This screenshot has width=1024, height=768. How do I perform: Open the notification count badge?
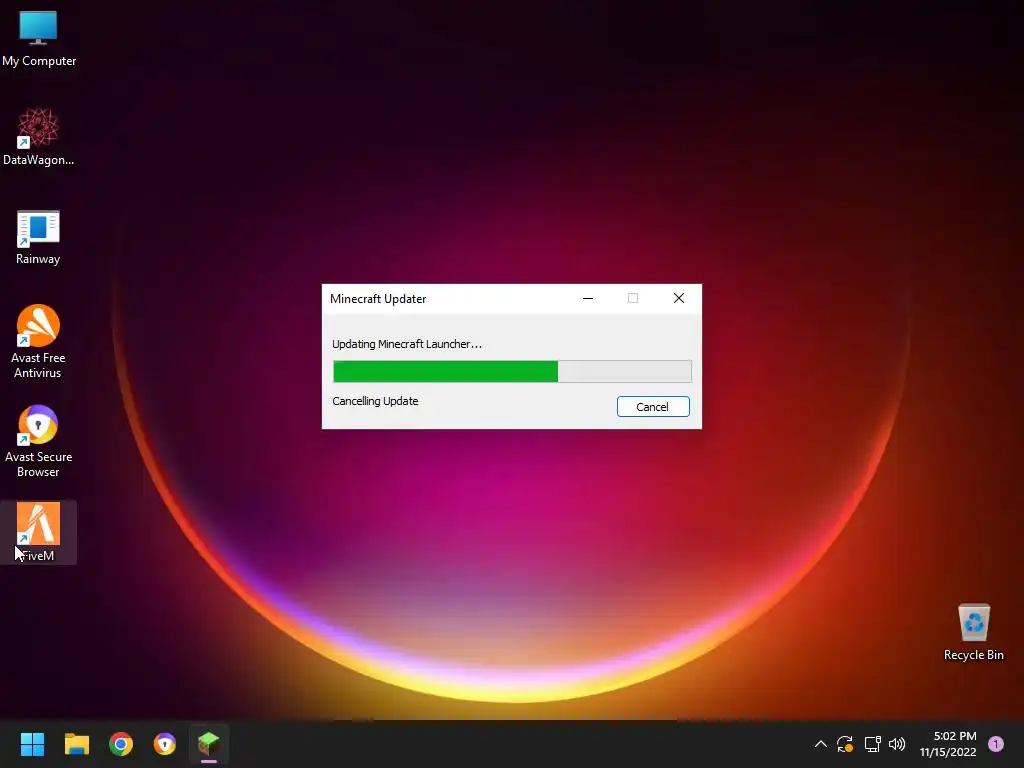996,744
